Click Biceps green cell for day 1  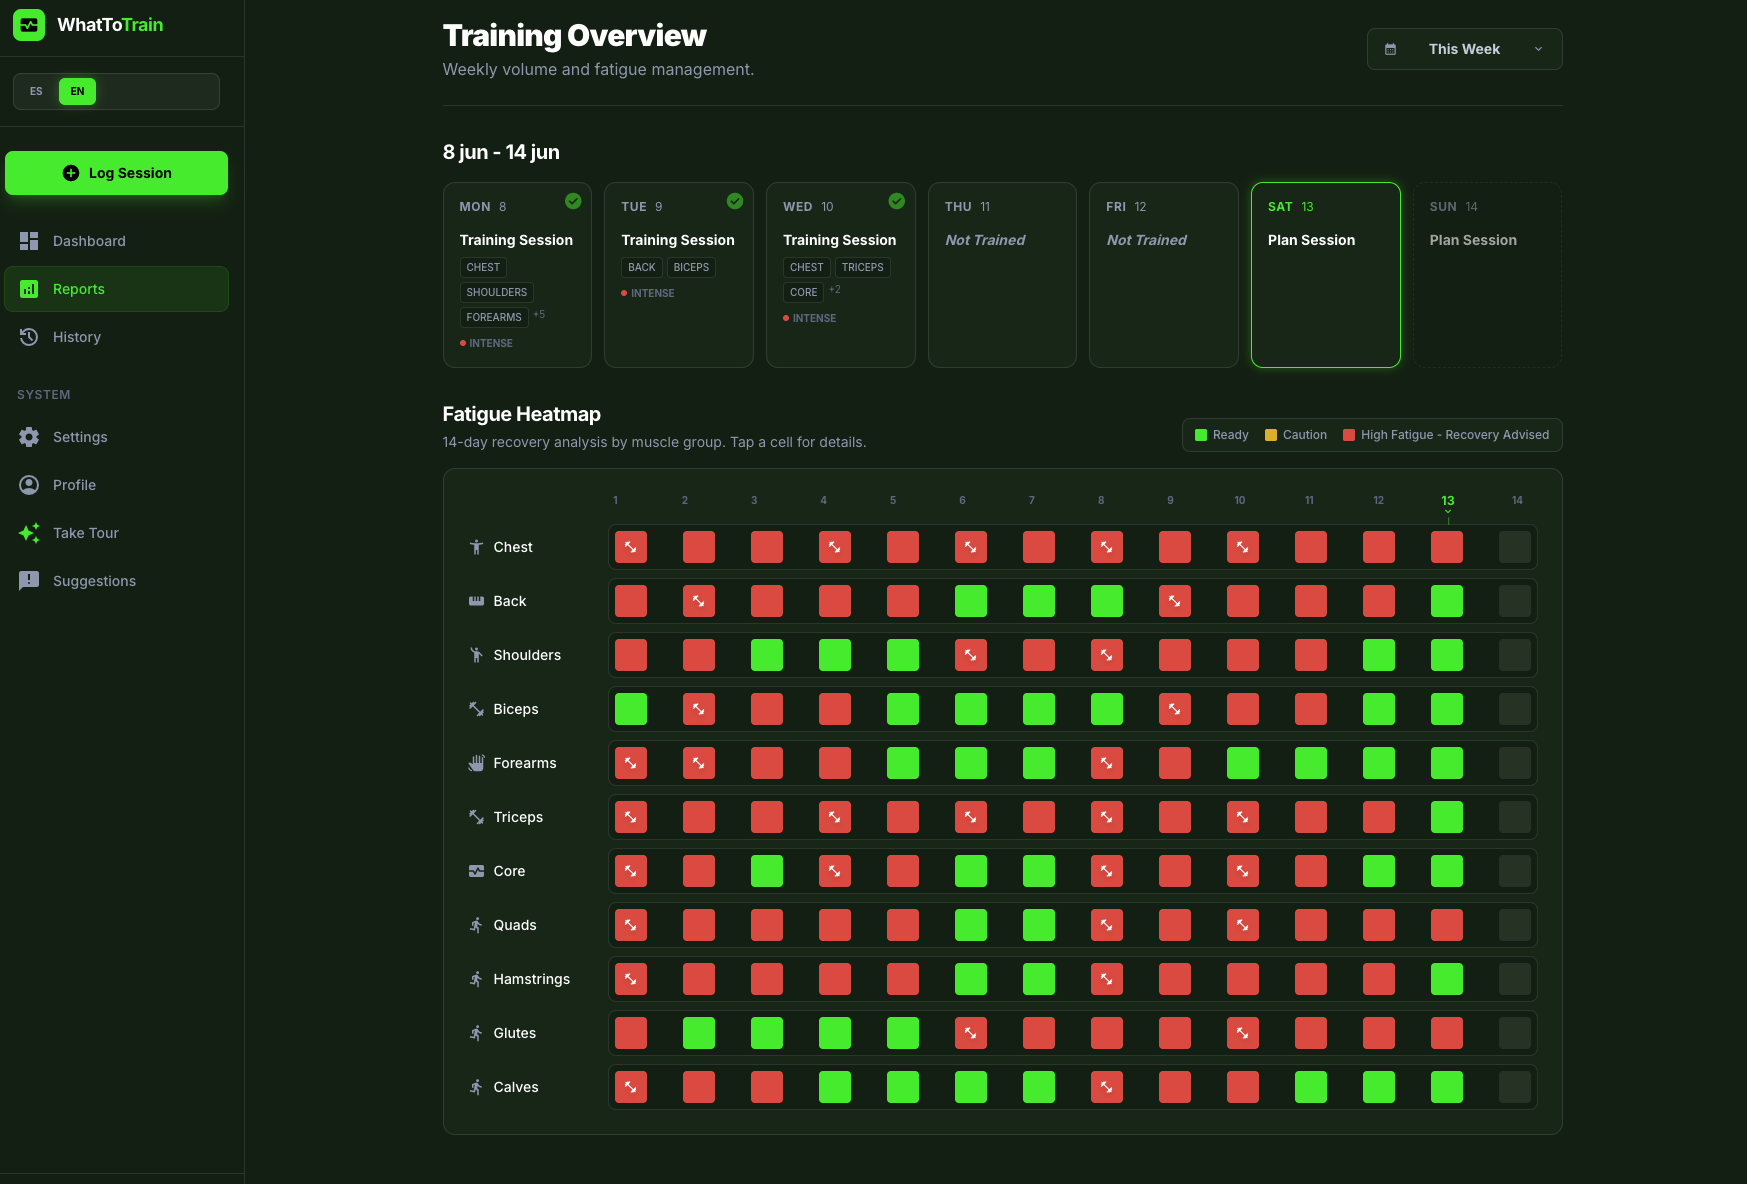pos(631,709)
